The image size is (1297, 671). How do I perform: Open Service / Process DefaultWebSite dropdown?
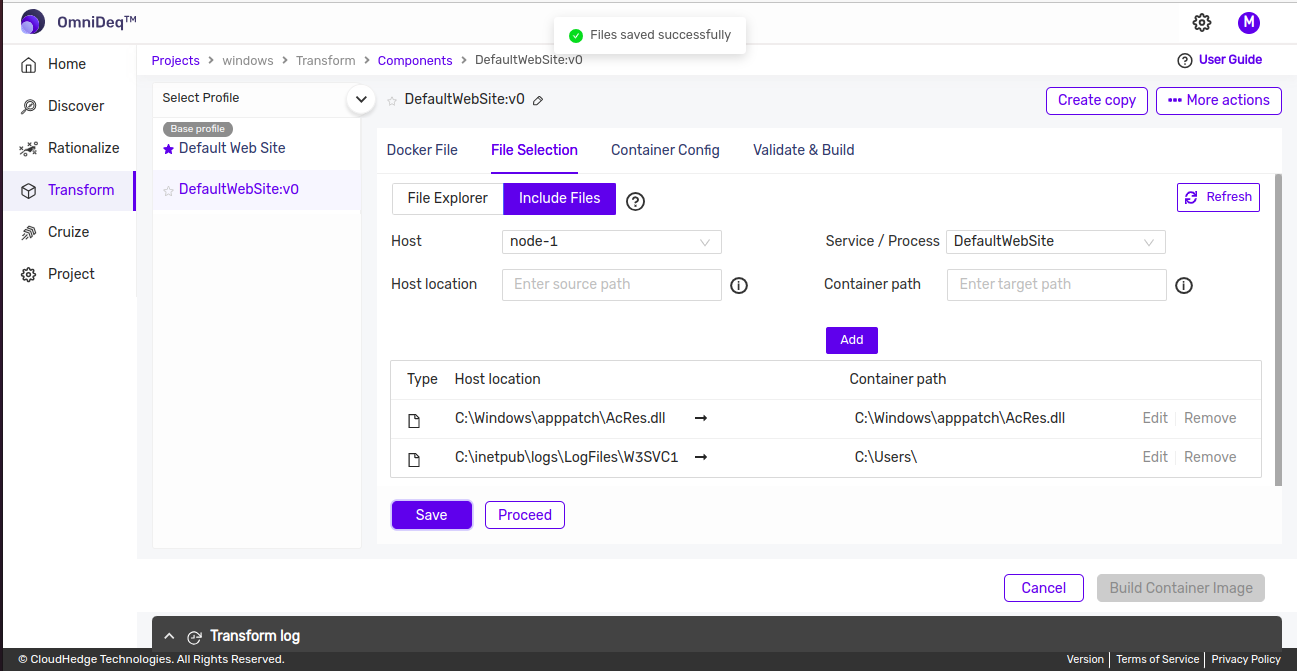(x=1055, y=242)
